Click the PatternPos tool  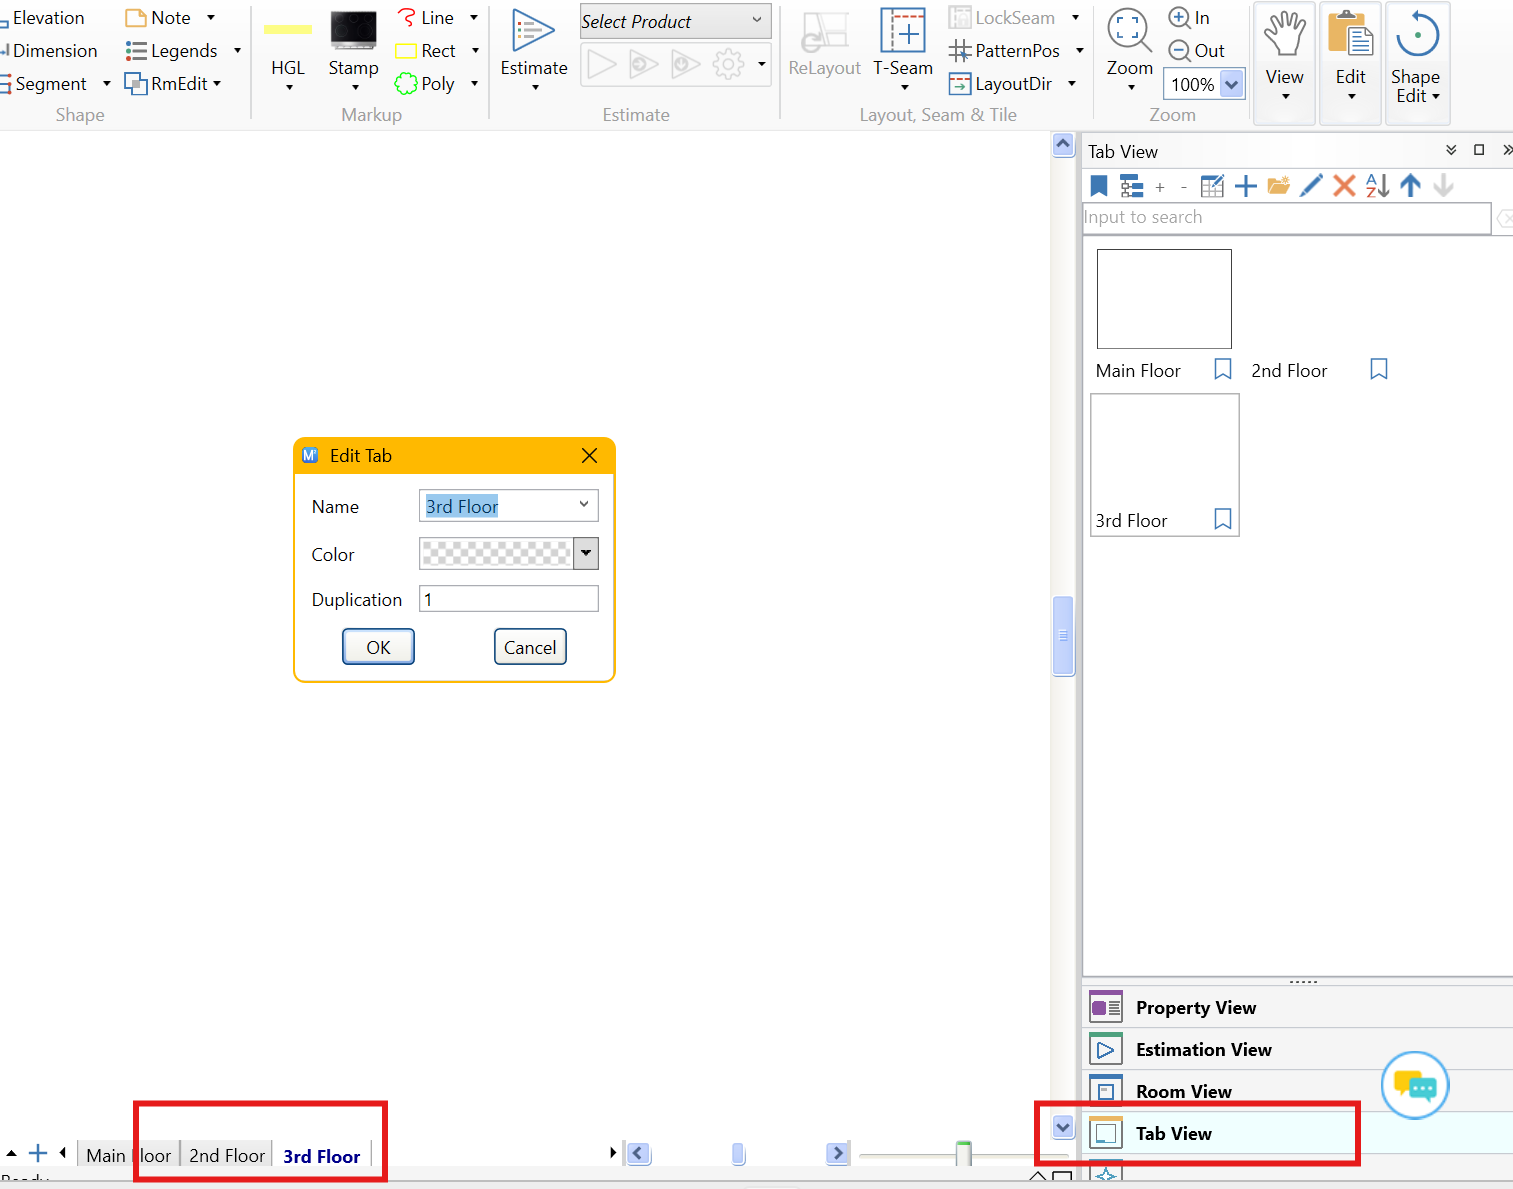1005,51
